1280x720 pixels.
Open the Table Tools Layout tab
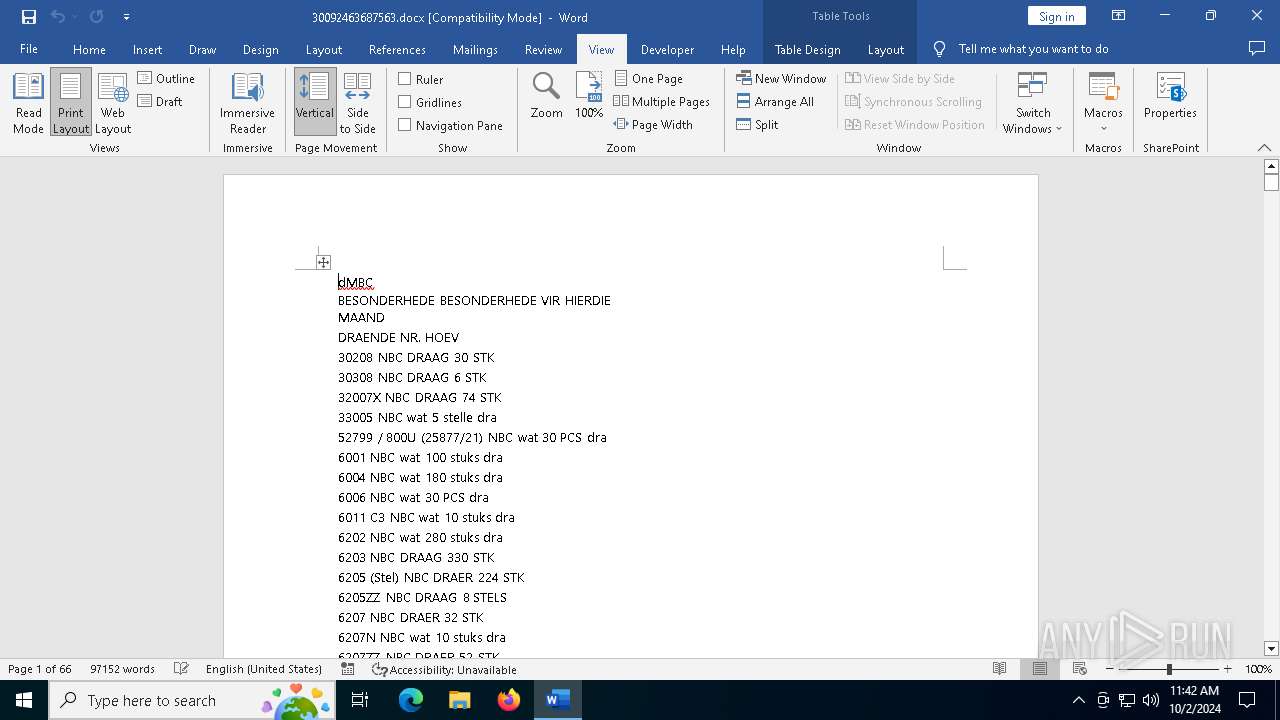click(885, 49)
